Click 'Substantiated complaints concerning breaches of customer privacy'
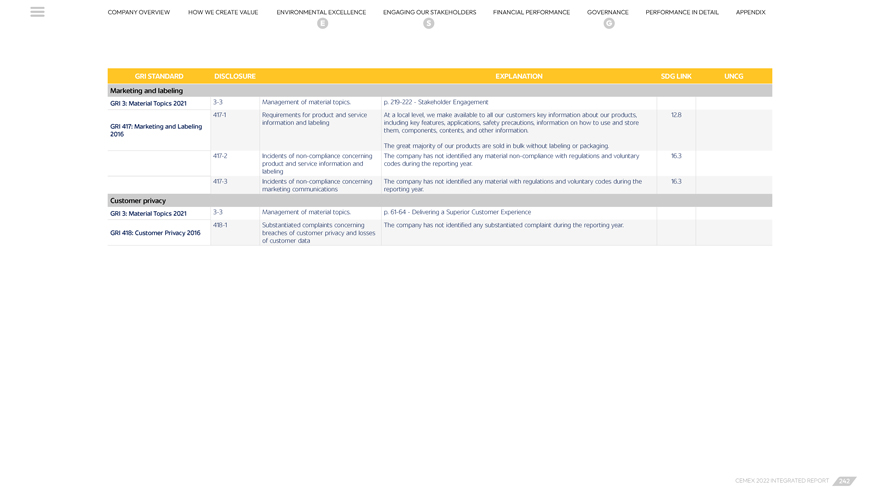Viewport: 880px width, 495px height. click(x=318, y=232)
